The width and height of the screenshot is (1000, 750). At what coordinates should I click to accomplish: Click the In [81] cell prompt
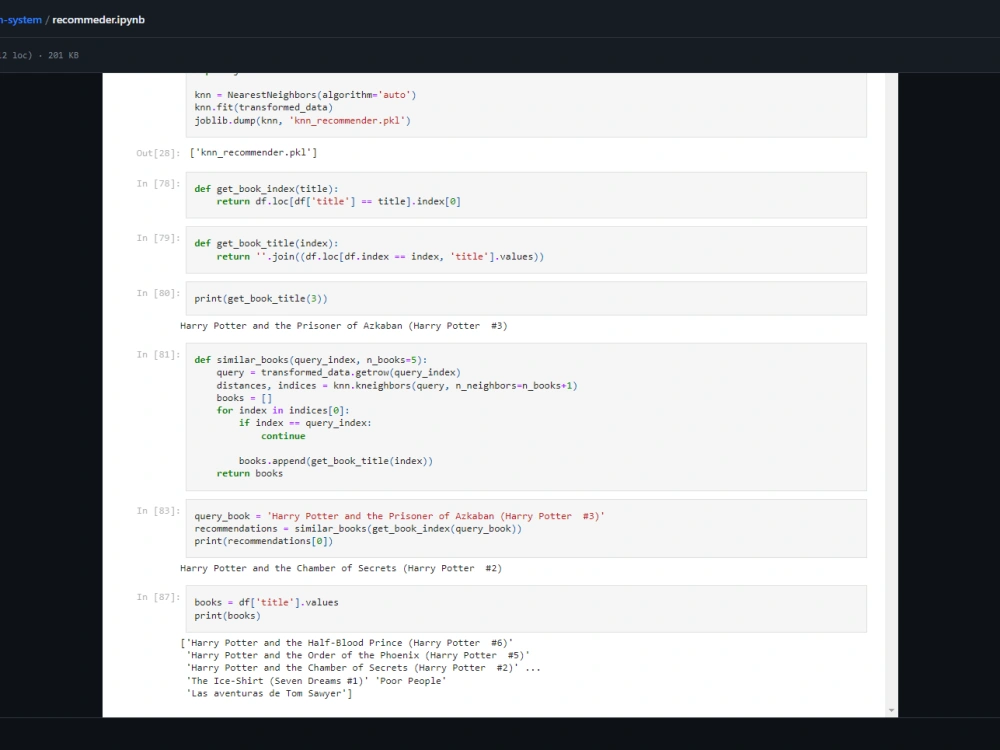[158, 355]
